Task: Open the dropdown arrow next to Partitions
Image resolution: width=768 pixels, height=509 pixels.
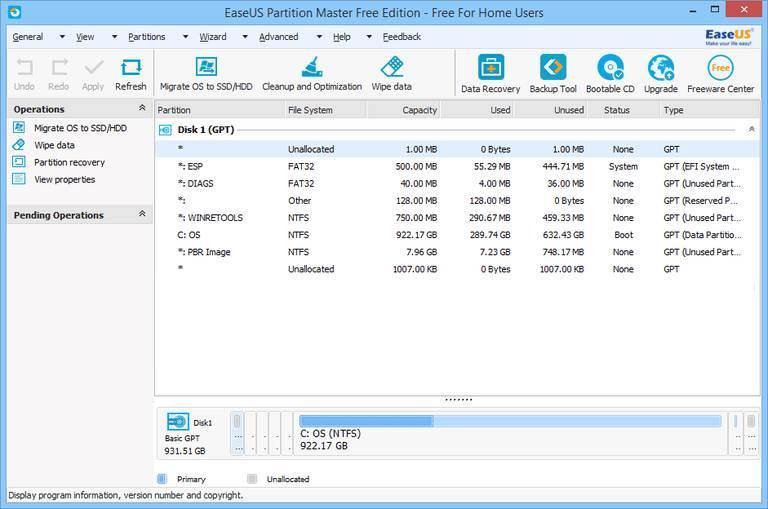Action: point(186,37)
